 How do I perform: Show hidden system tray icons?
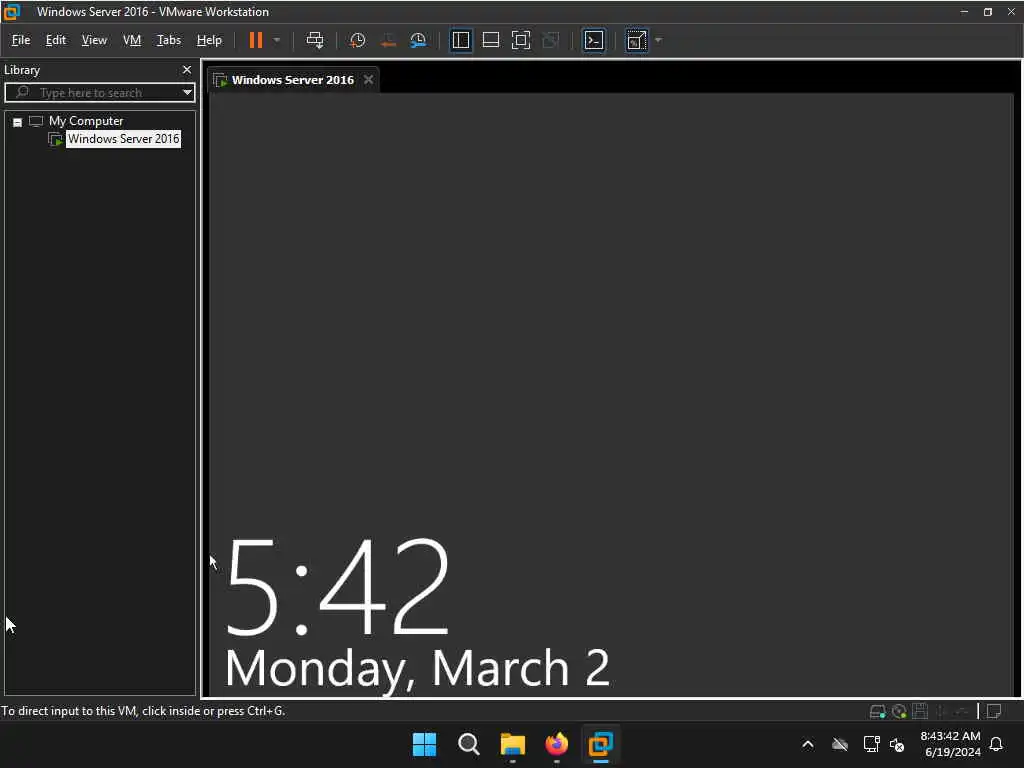pos(808,744)
